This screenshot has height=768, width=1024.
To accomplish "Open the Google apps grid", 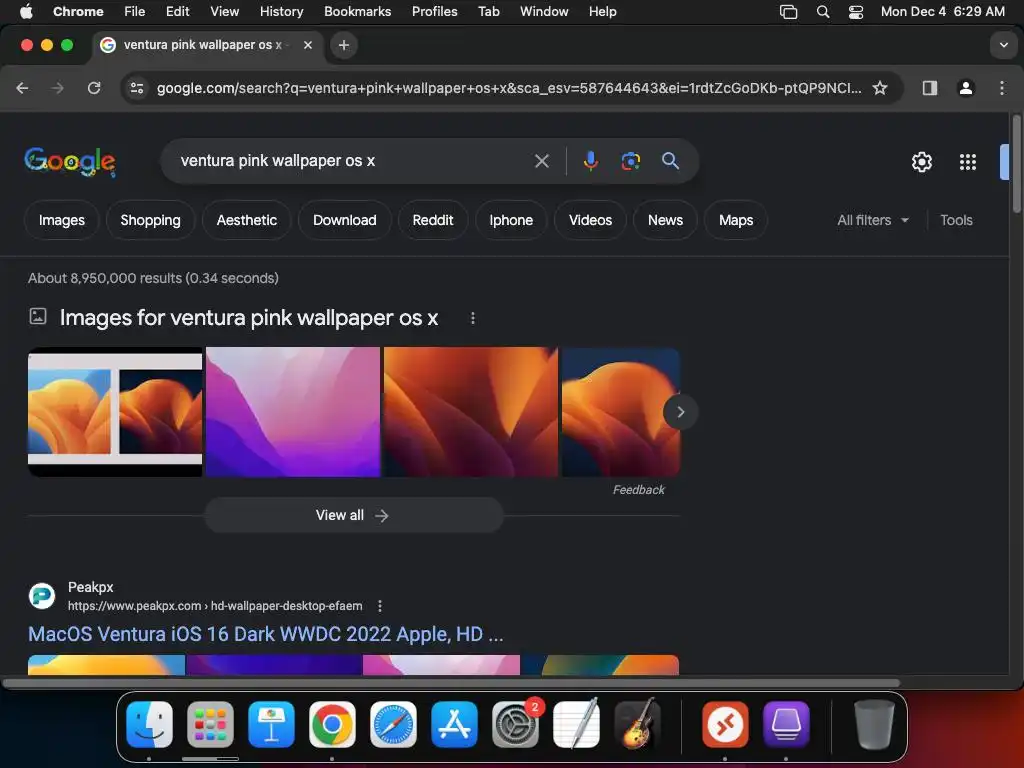I will [967, 162].
